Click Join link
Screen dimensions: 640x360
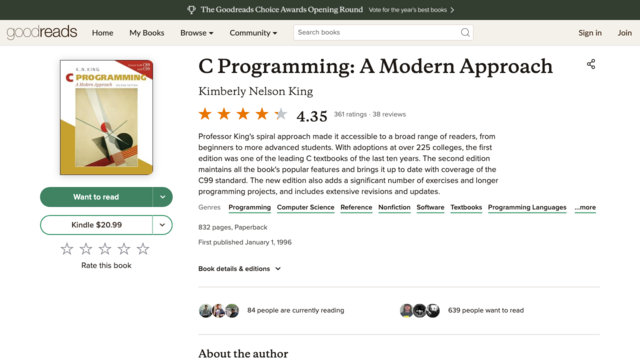(624, 33)
